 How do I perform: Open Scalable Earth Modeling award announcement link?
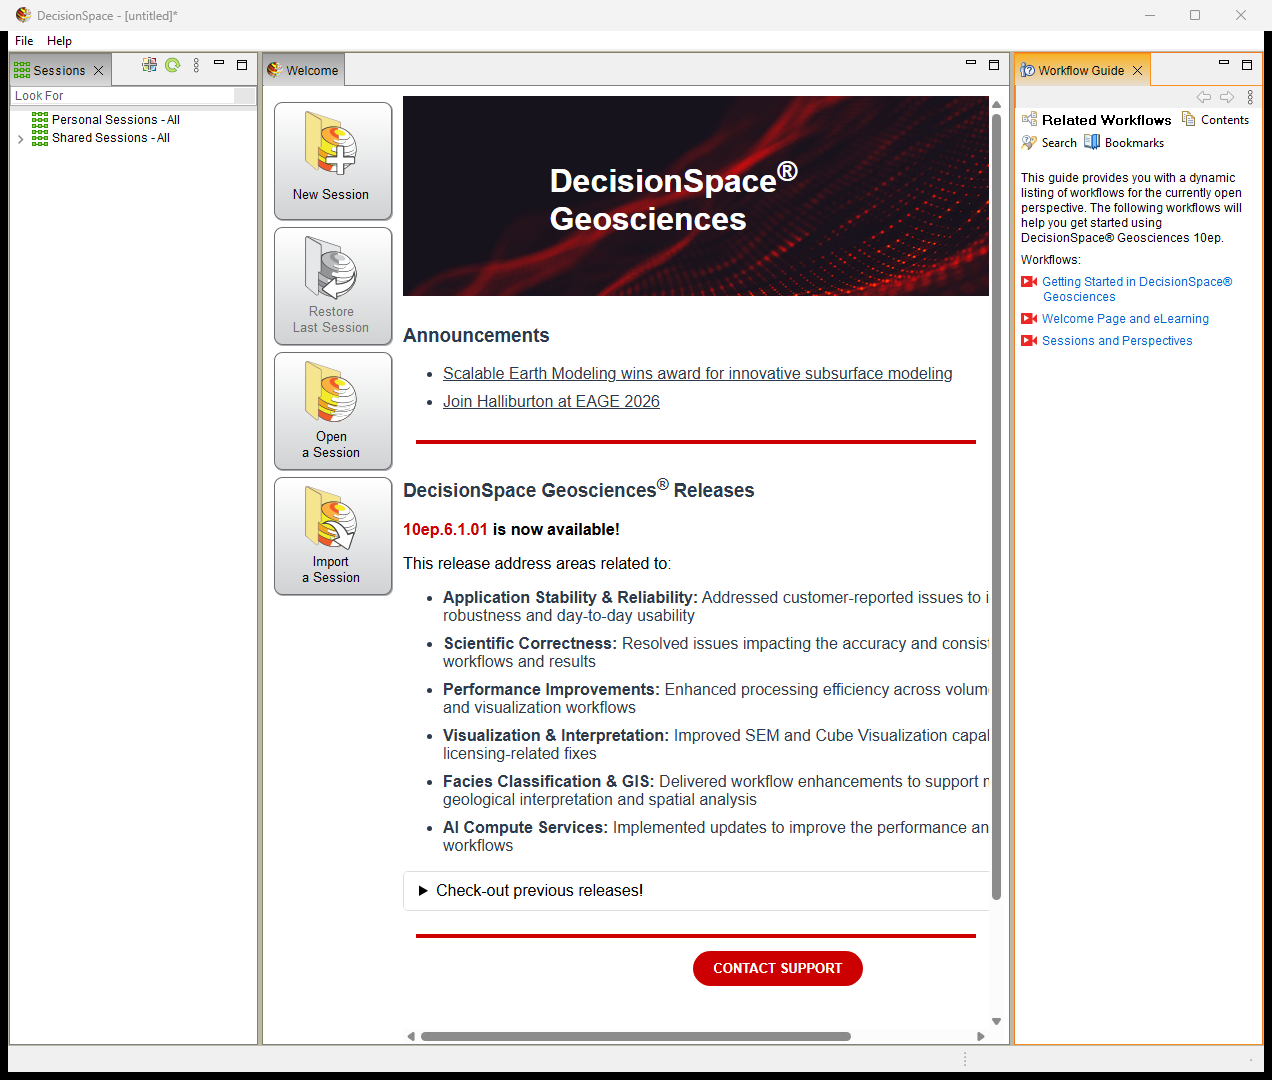[697, 374]
